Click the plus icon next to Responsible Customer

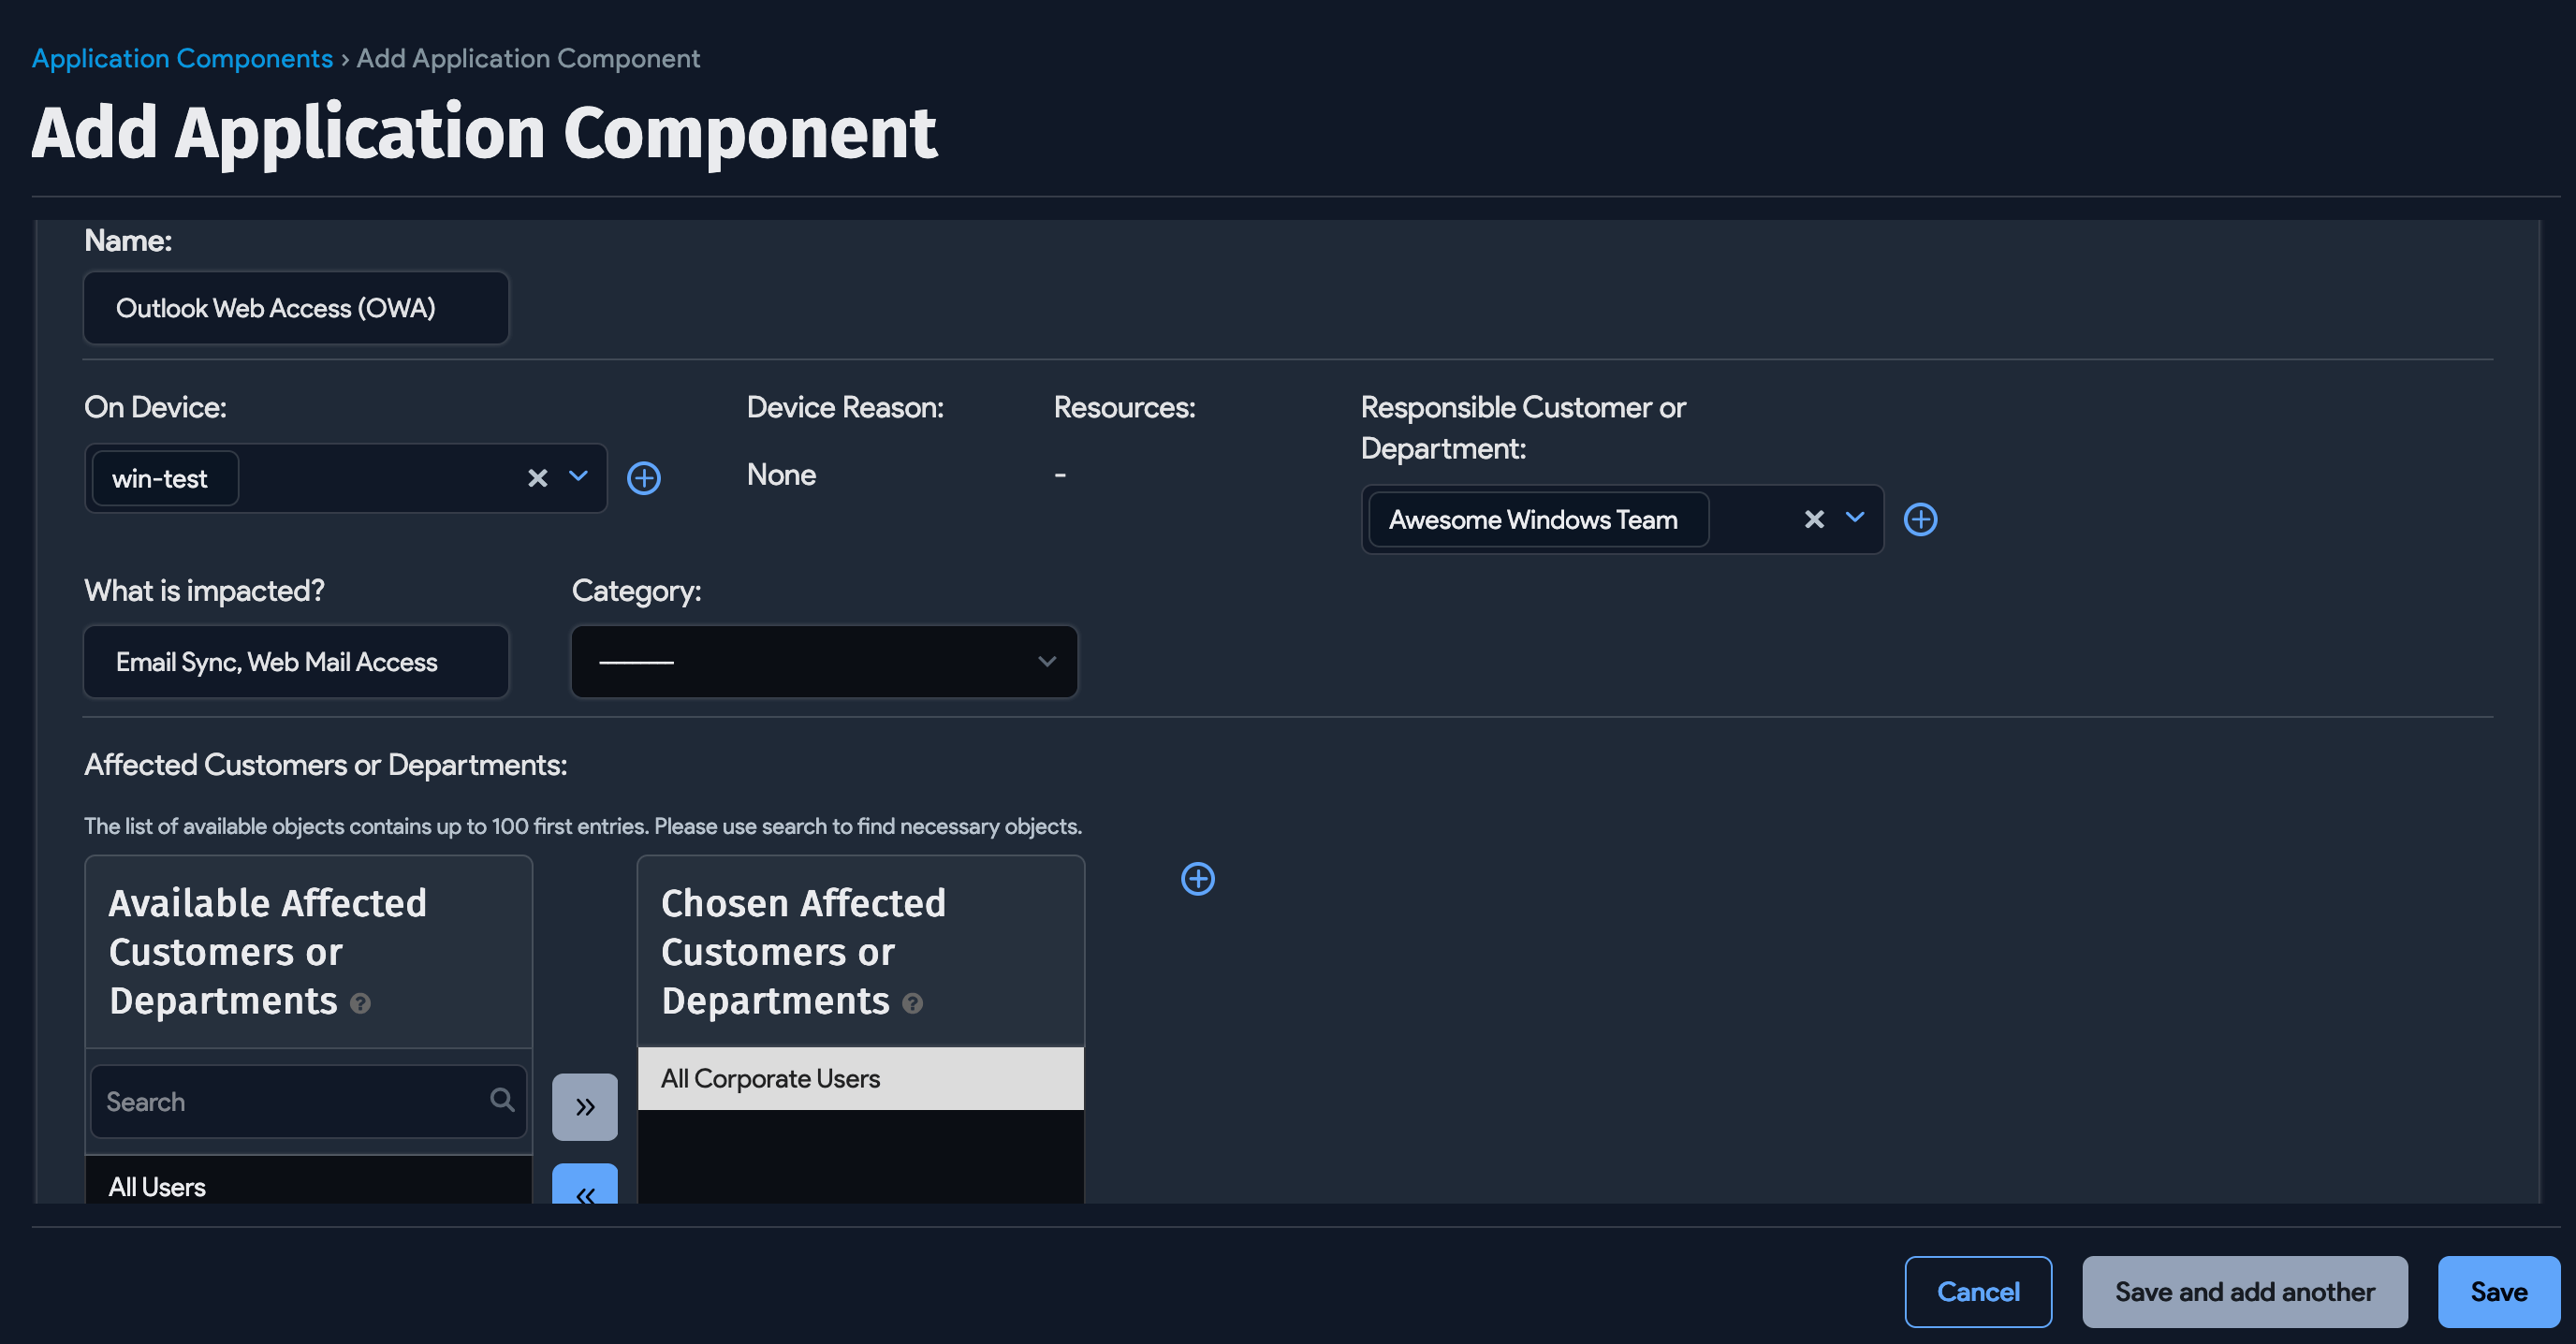pos(1921,519)
